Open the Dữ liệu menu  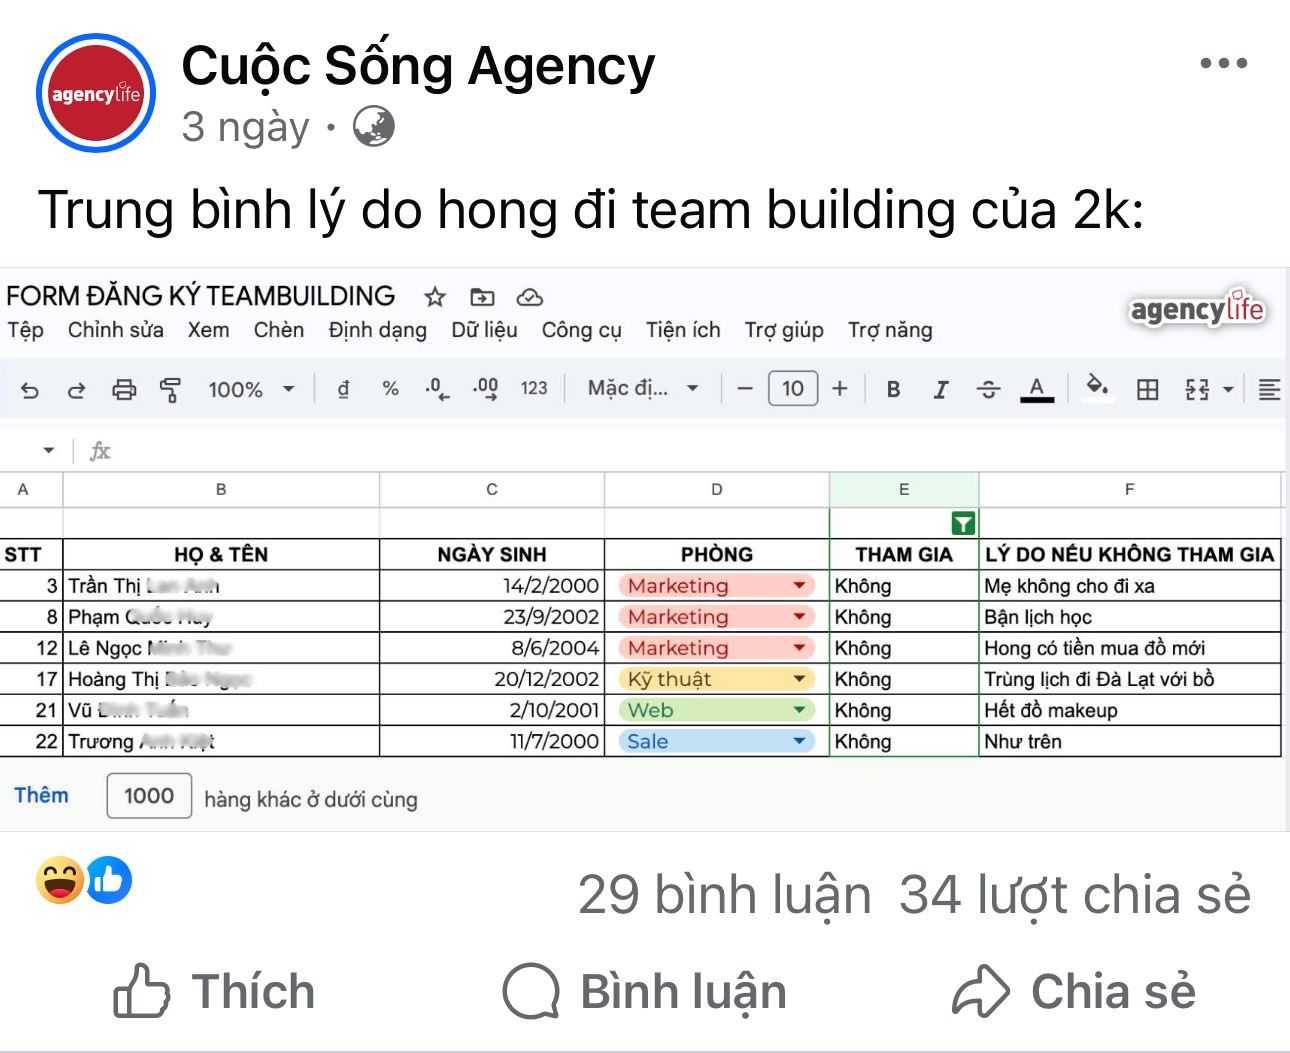(484, 330)
